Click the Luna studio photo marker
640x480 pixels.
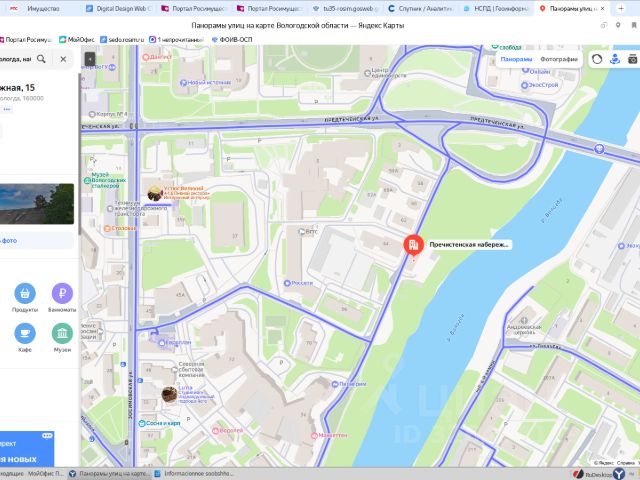169,395
